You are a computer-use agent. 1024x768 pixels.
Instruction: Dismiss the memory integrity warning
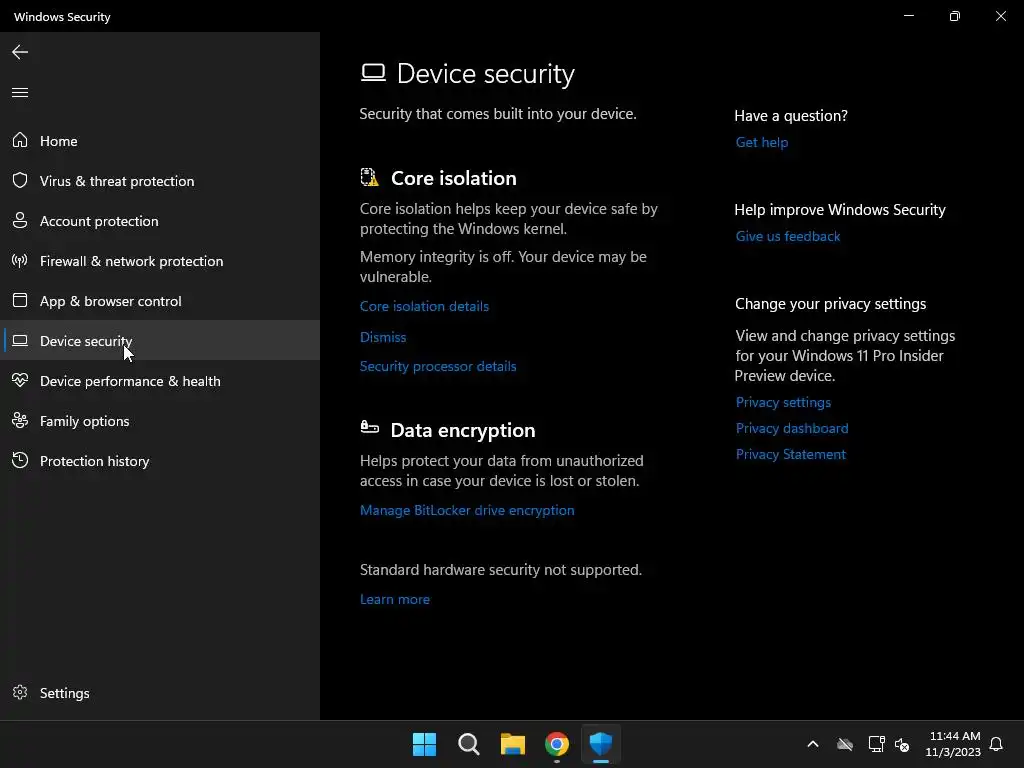[x=383, y=337]
